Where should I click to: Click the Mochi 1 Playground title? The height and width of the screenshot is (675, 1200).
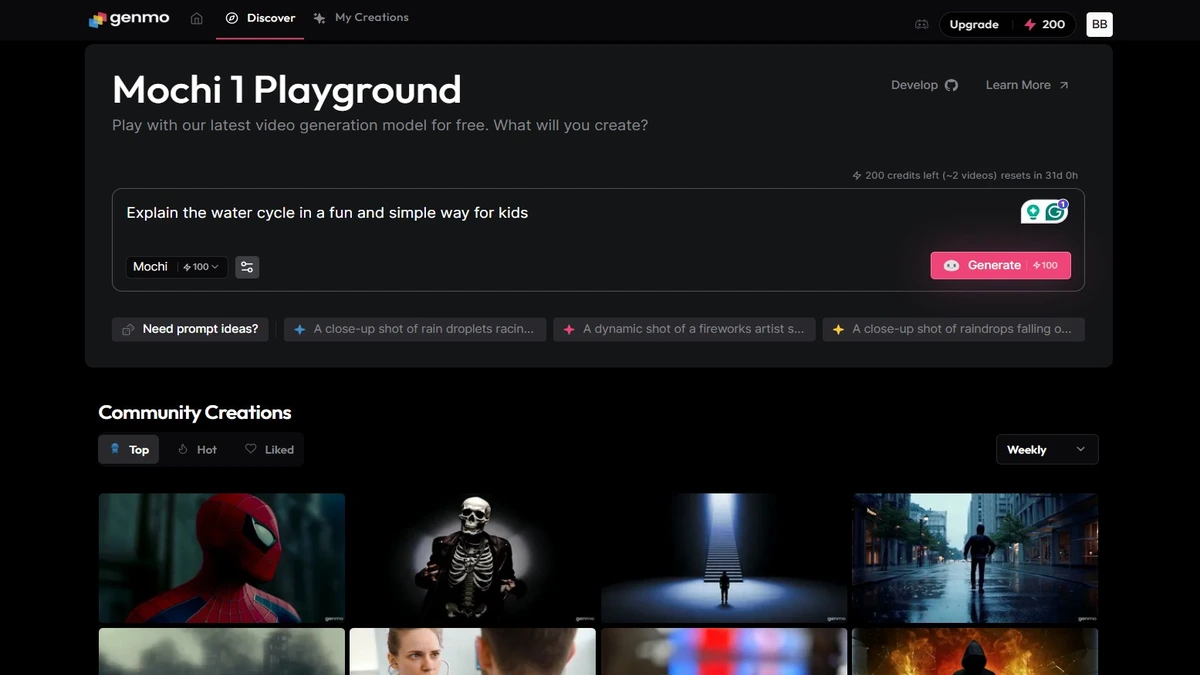[x=286, y=90]
